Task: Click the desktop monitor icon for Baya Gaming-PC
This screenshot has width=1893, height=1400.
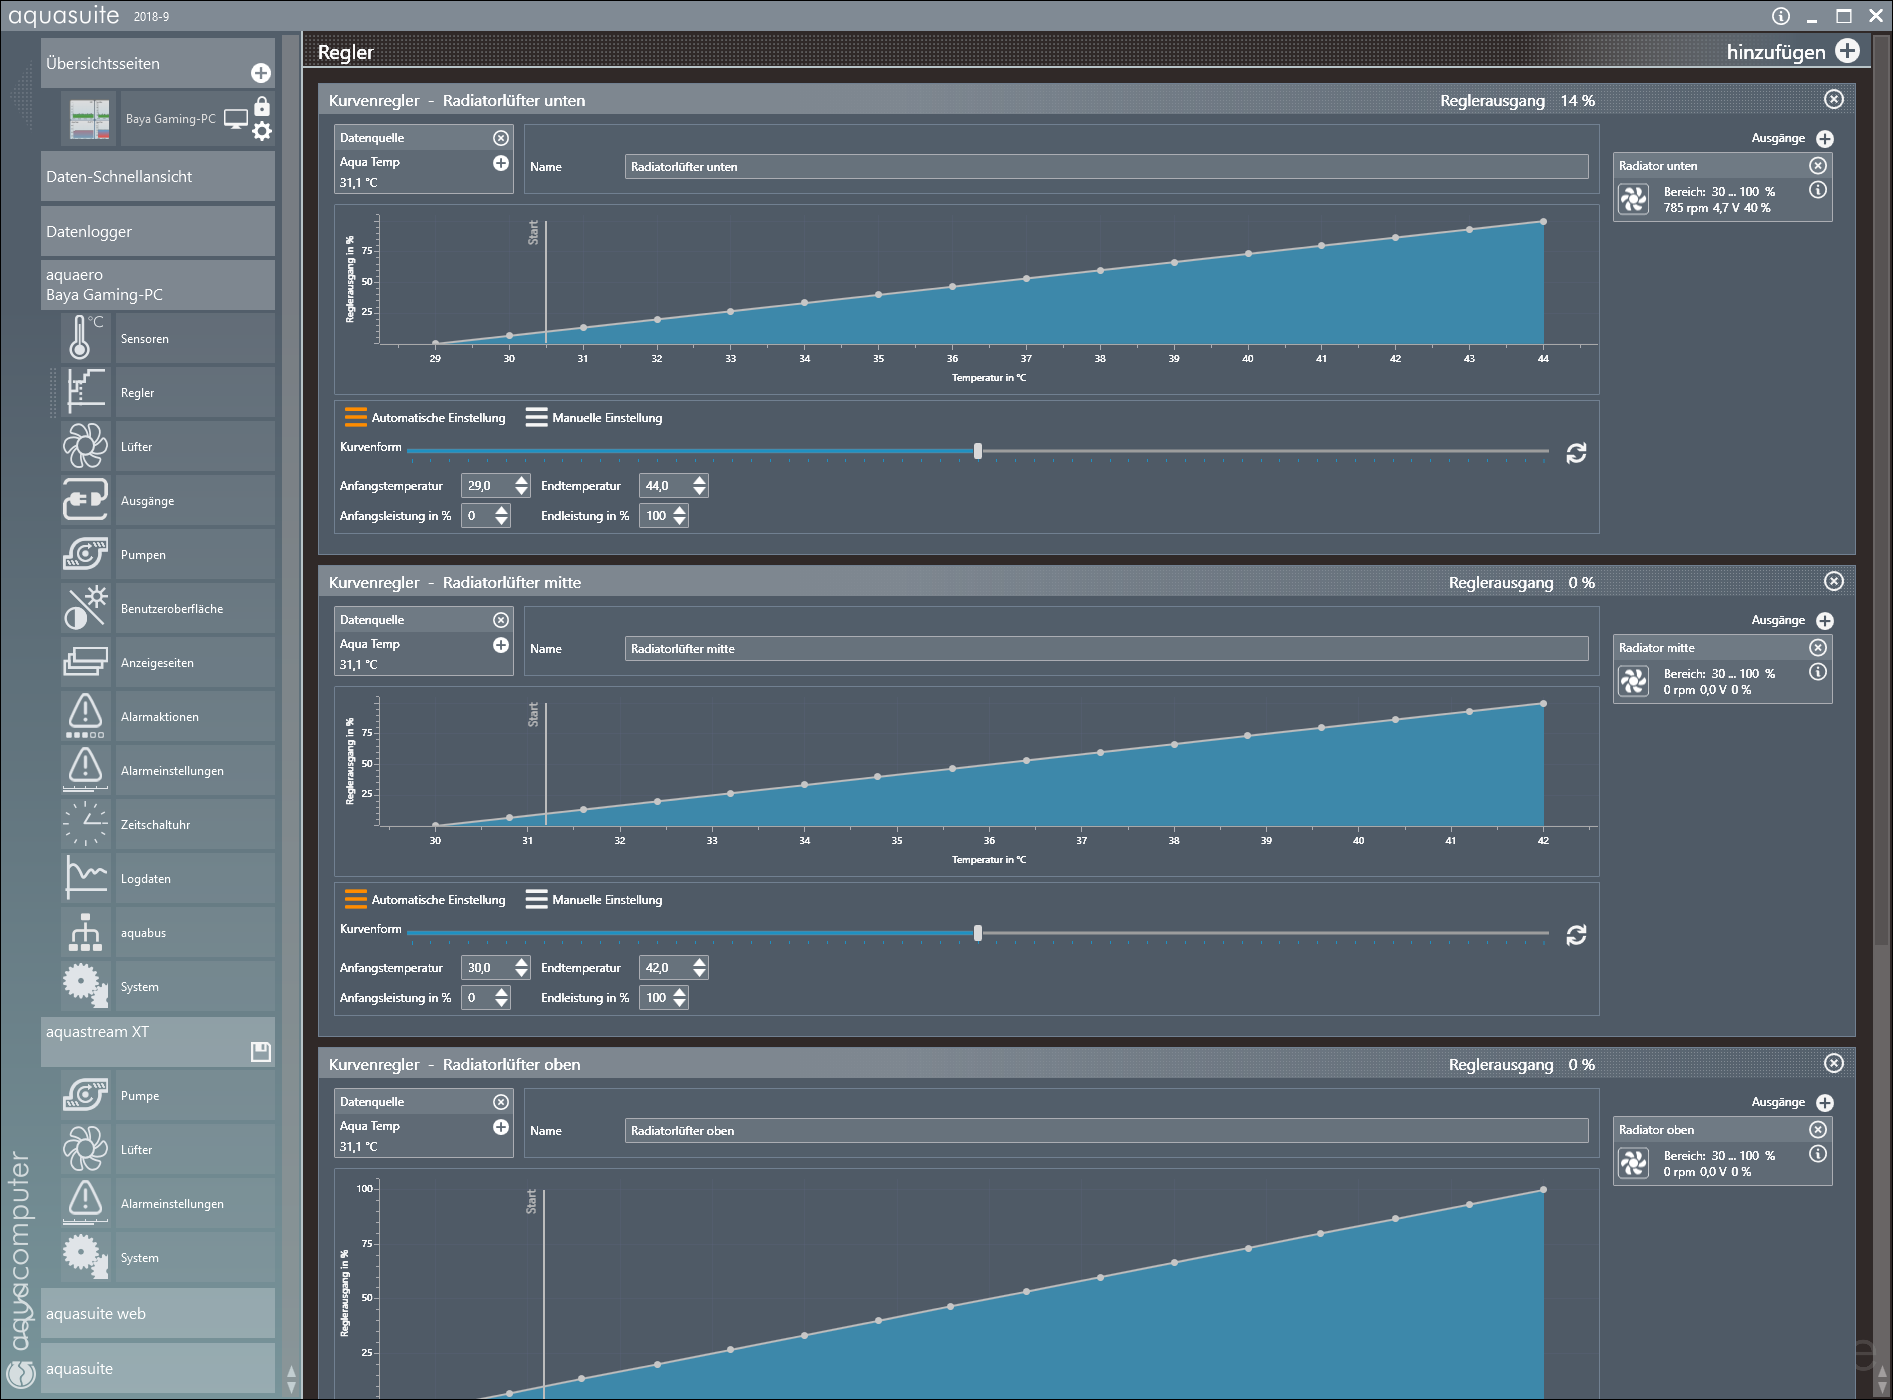Action: pos(236,119)
